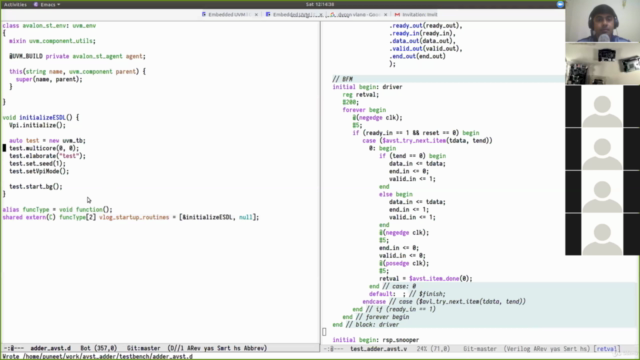Click the 'end // block: driver' line
640x360 pixels.
(366, 324)
